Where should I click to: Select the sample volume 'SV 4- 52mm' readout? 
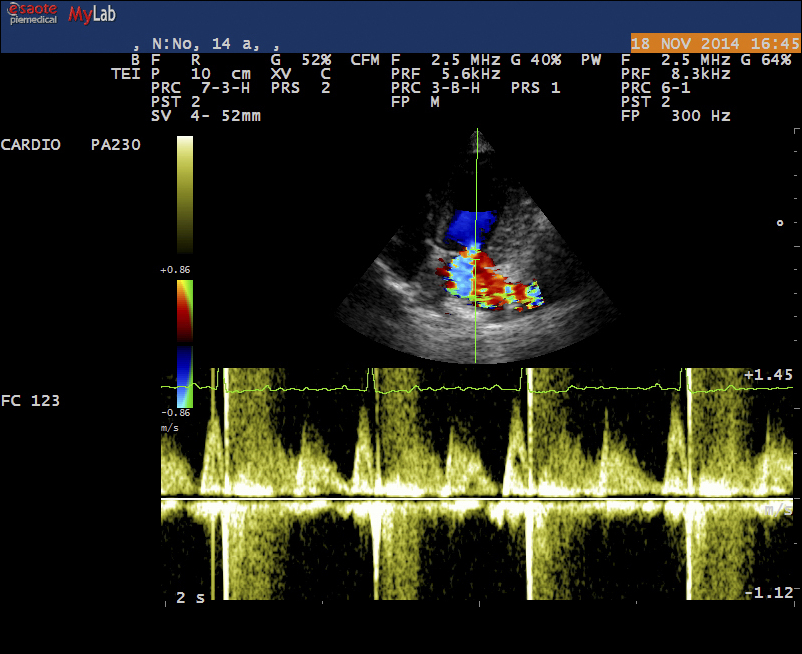coord(206,116)
